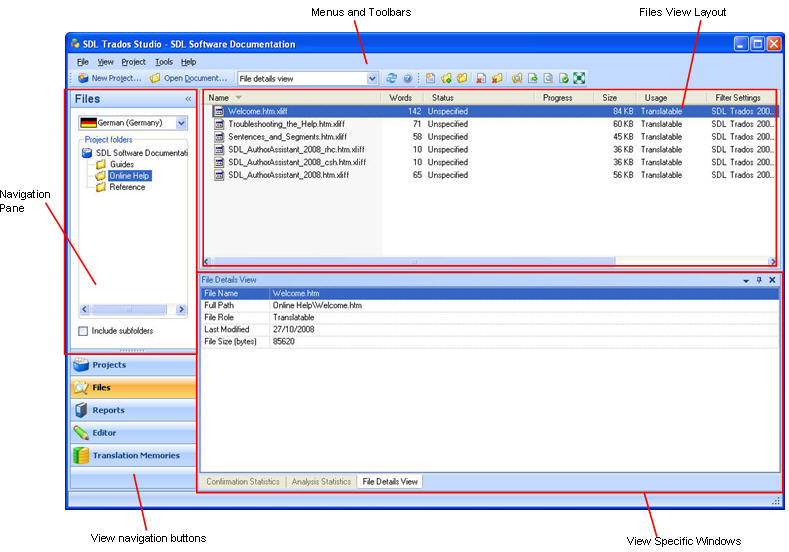
Task: Open the File Details View panel options arrow
Action: 746,280
